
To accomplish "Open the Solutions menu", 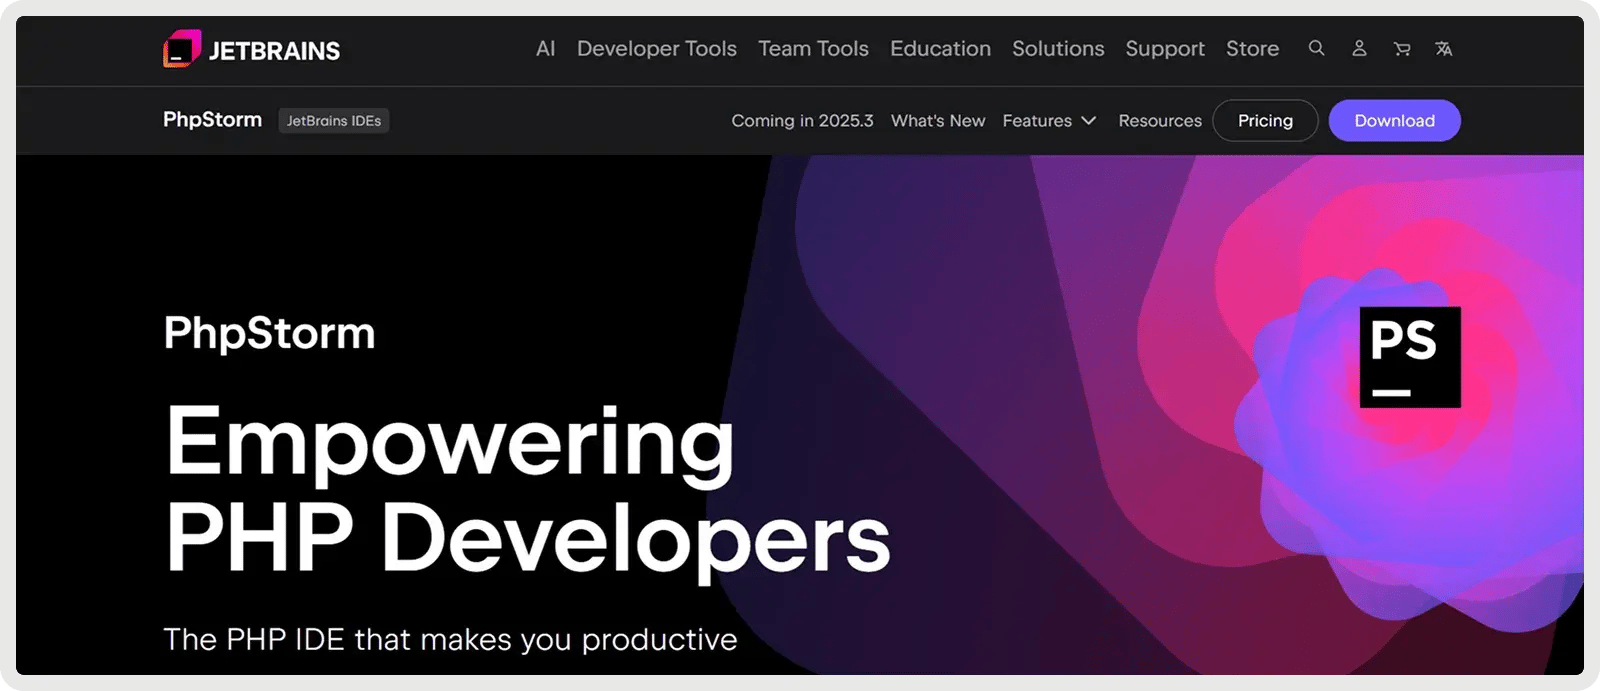I will [1058, 48].
